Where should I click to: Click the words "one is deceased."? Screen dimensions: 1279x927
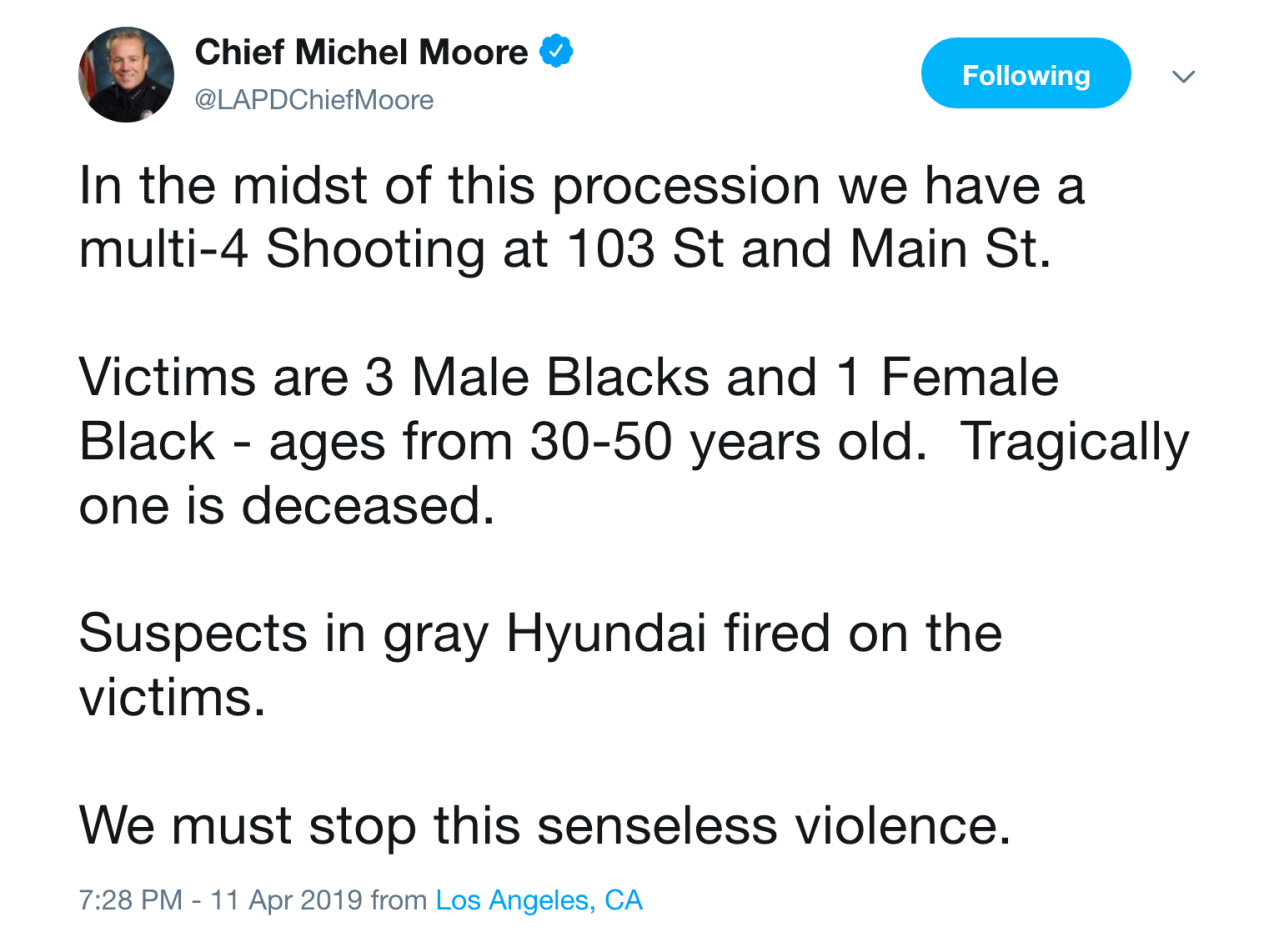(286, 506)
